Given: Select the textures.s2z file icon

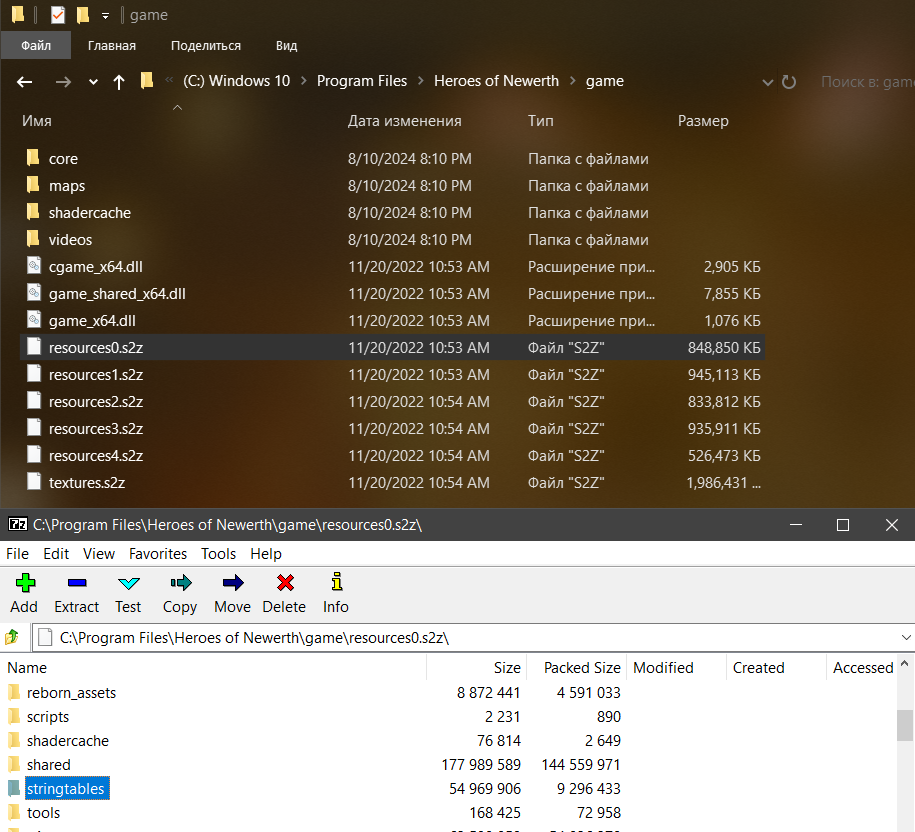Looking at the screenshot, I should coord(34,481).
